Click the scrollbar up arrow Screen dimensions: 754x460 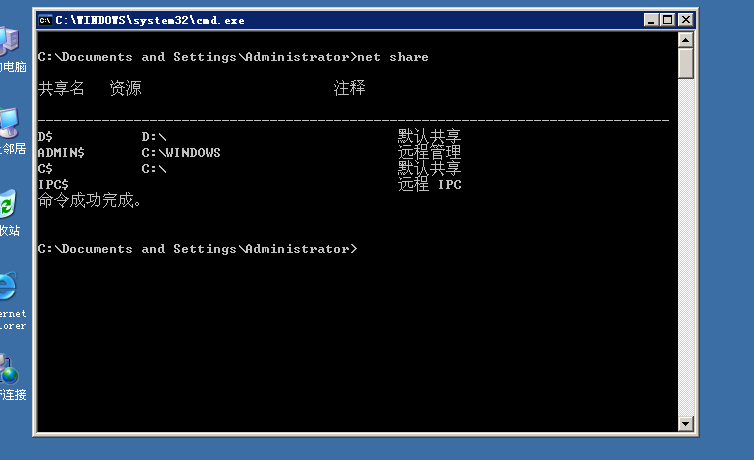(685, 40)
